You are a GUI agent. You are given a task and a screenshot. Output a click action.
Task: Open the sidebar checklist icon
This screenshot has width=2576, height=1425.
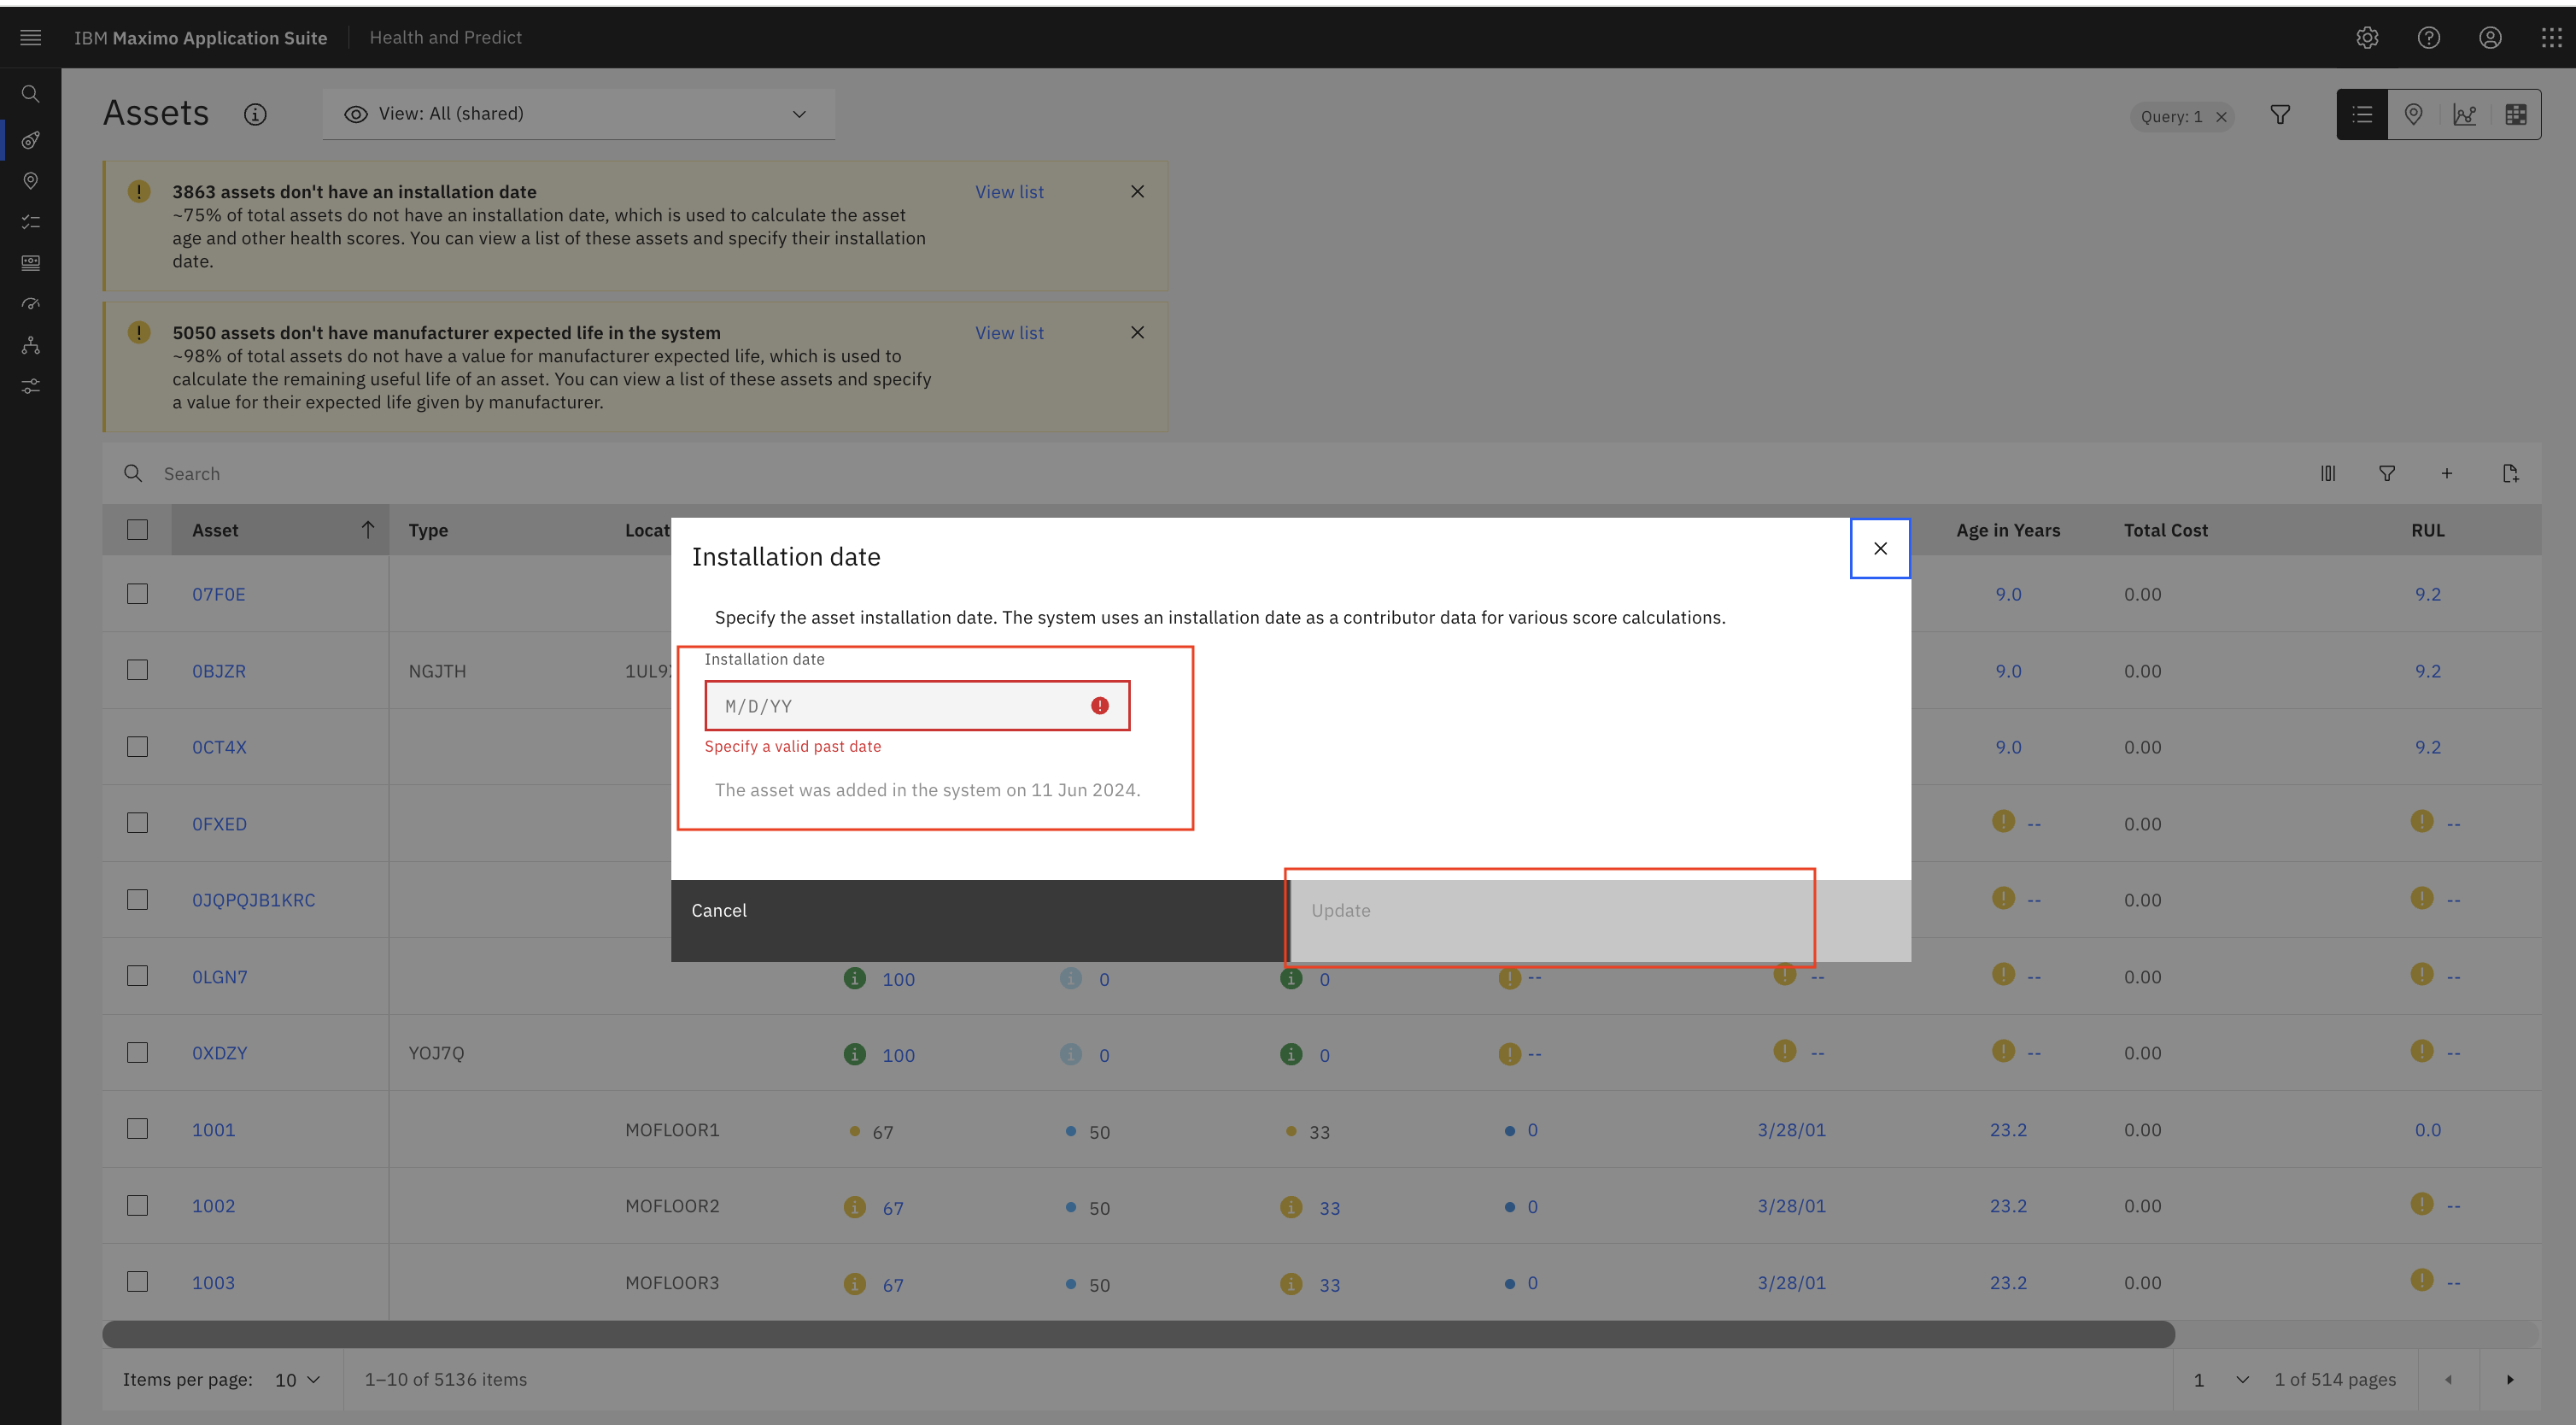click(30, 222)
